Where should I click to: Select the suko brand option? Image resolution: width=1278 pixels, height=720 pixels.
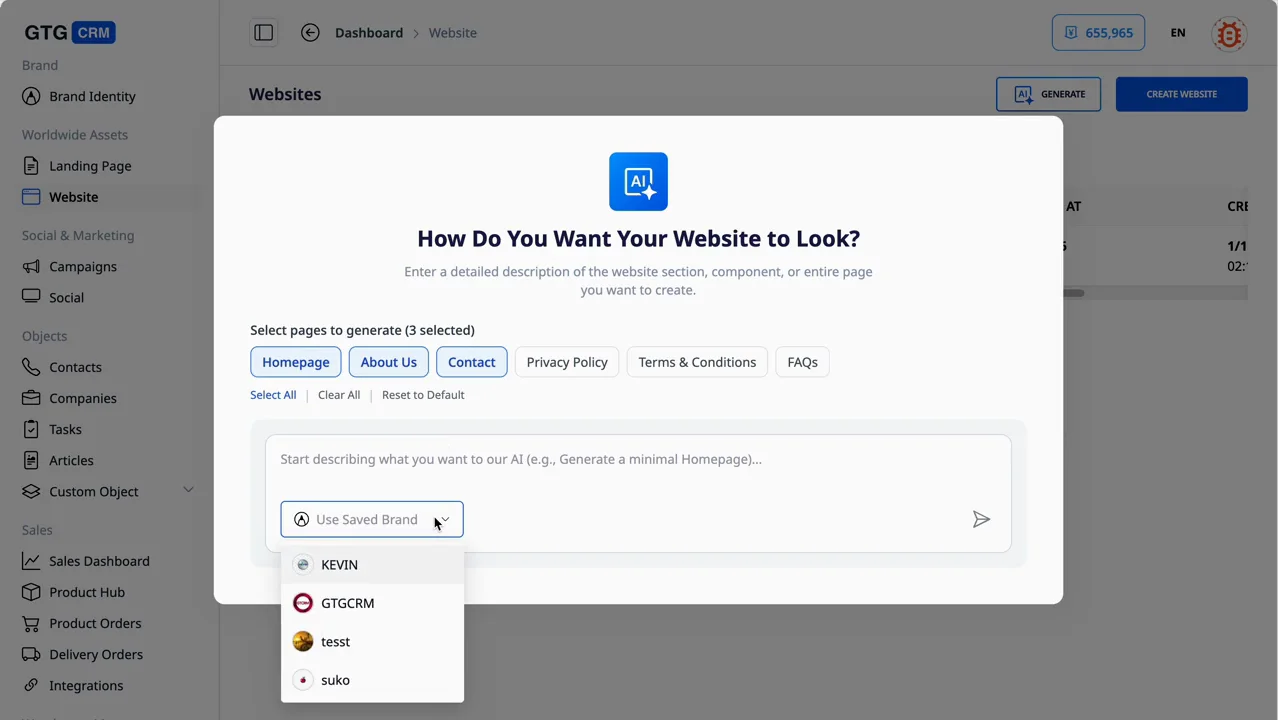[335, 680]
